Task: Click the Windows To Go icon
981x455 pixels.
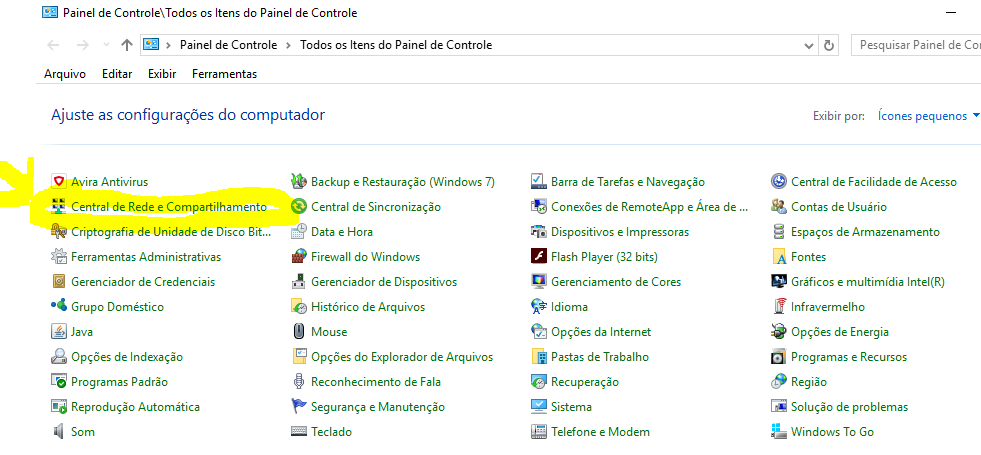Action: tap(779, 432)
